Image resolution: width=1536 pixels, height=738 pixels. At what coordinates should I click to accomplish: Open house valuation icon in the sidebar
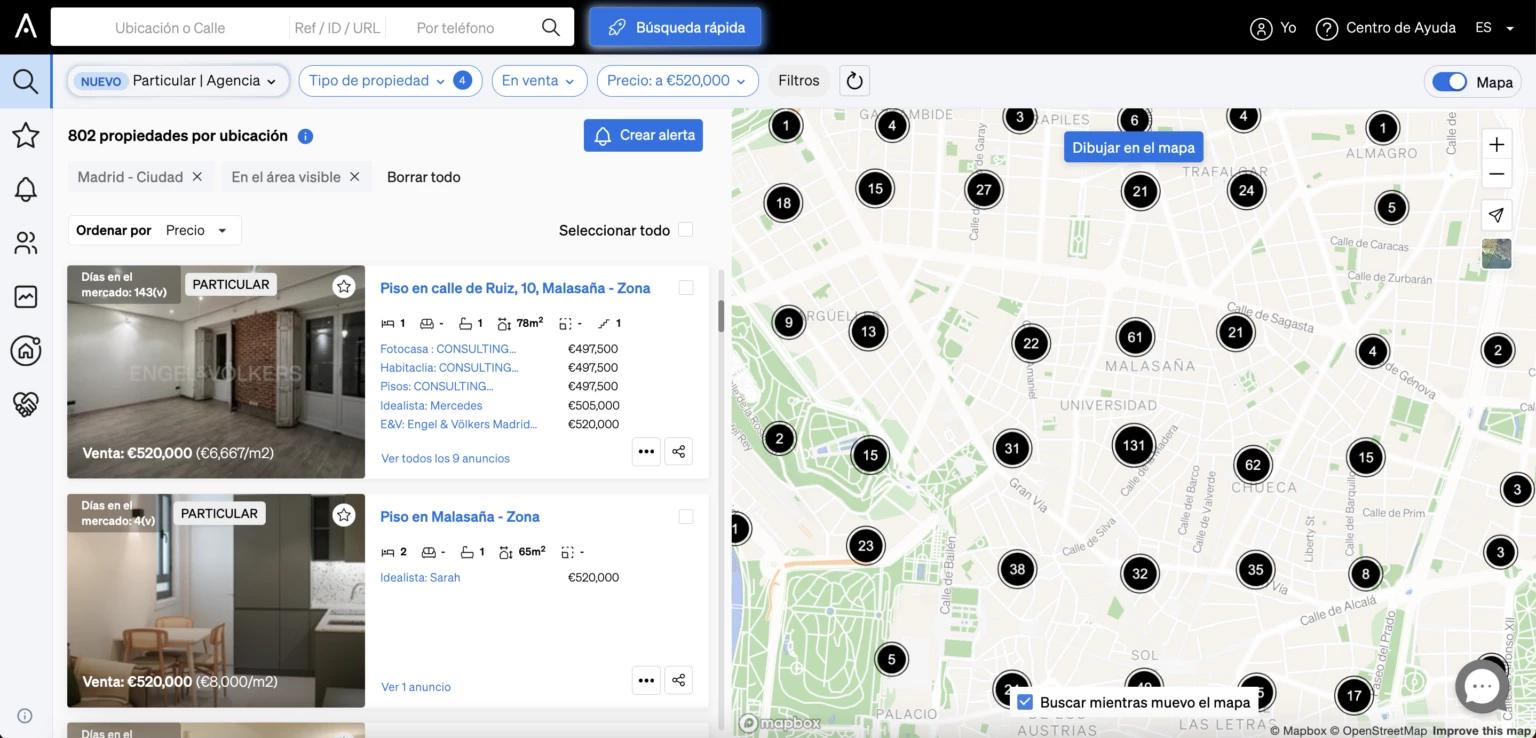pos(26,350)
